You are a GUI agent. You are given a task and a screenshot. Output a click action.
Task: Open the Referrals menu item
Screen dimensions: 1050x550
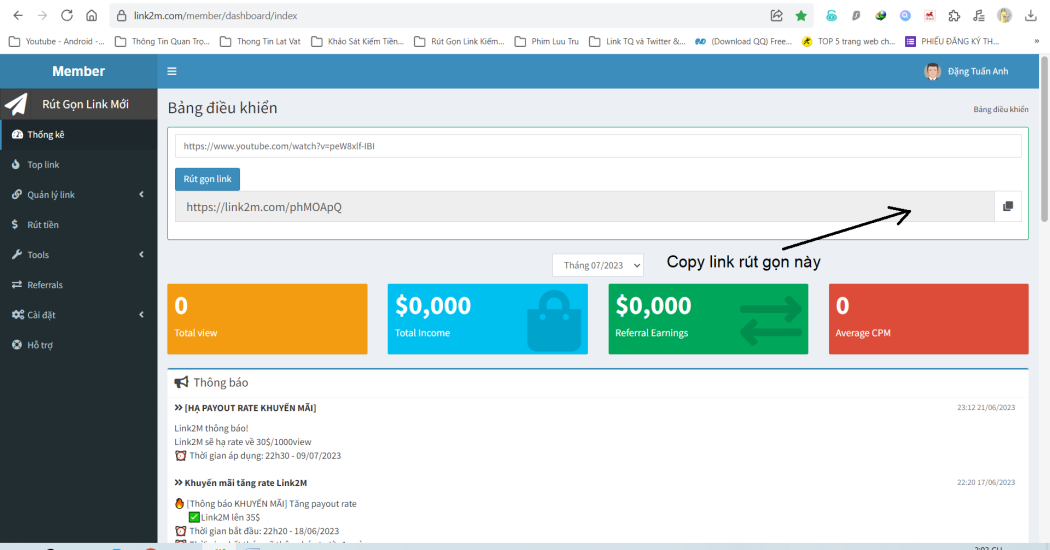79,285
